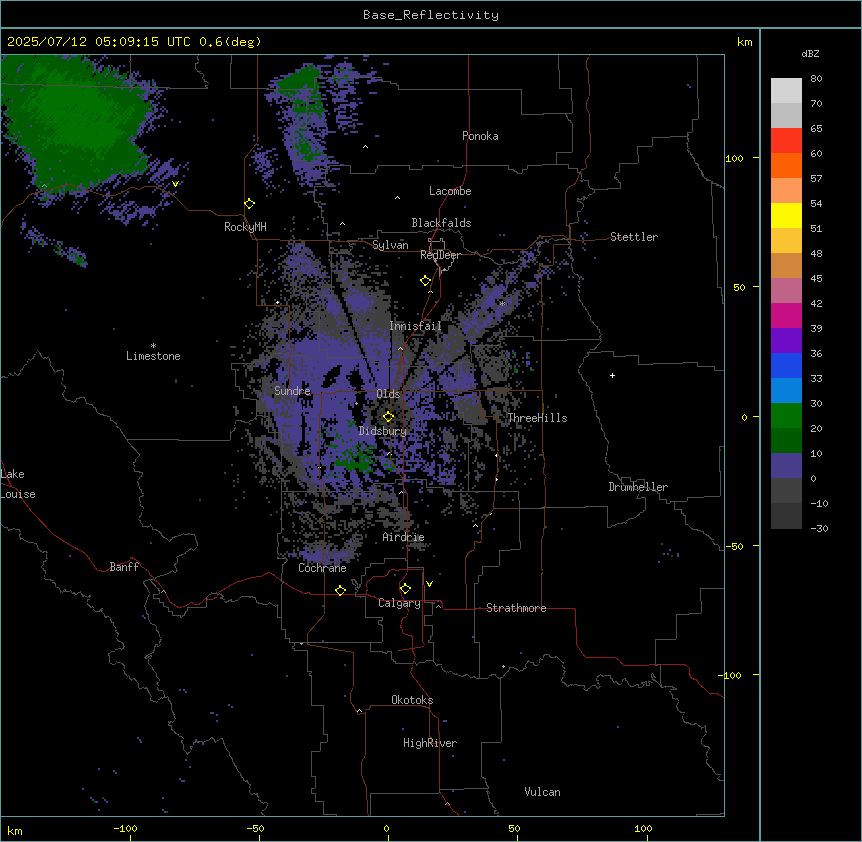The image size is (862, 842).
Task: Click the Sylvan label
Action: [x=390, y=245]
